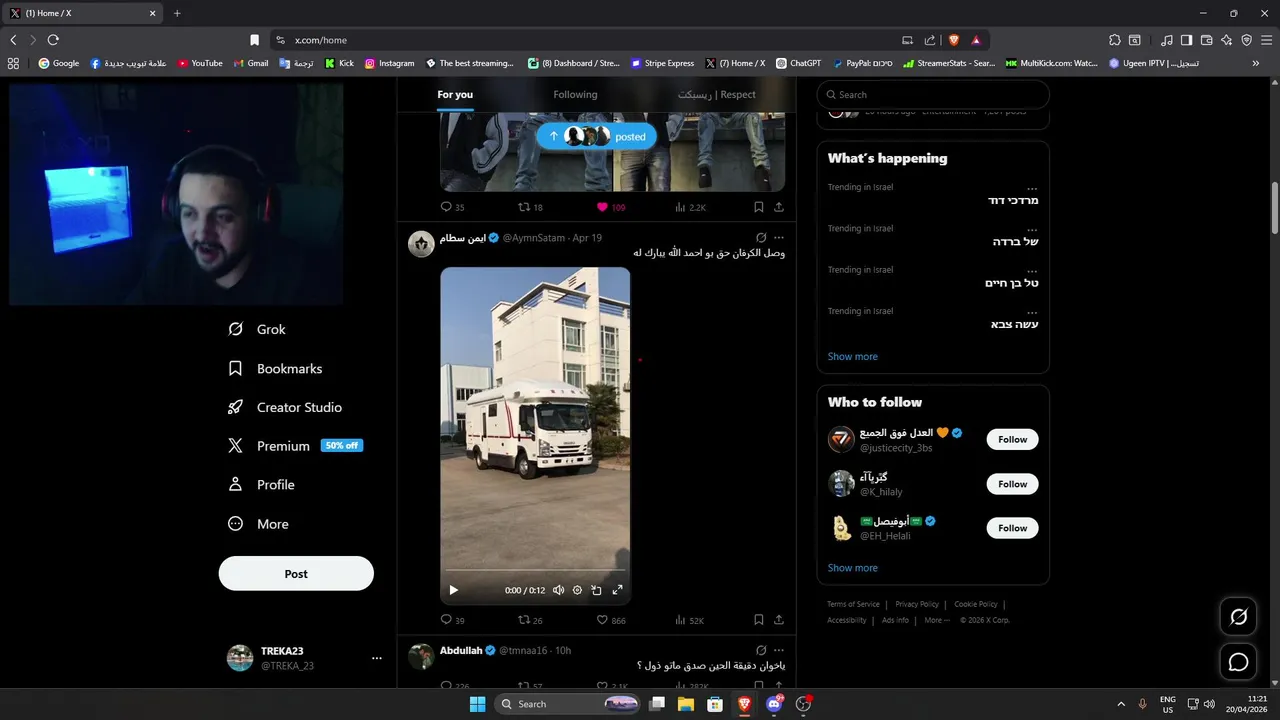Click the Post button
This screenshot has height=720, width=1280.
coord(296,574)
